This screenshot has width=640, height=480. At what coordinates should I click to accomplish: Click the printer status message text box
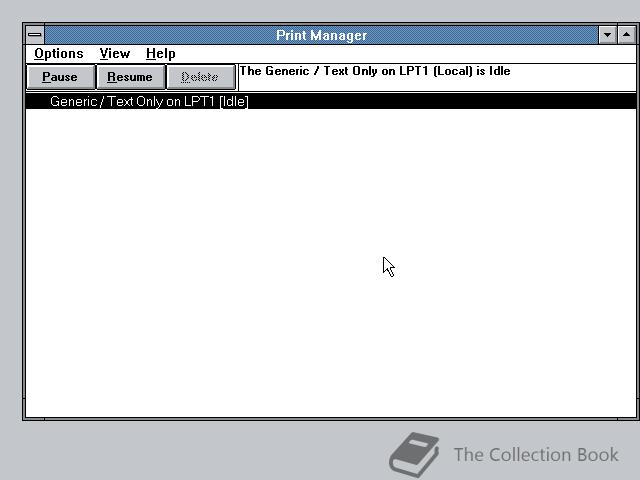coord(437,77)
